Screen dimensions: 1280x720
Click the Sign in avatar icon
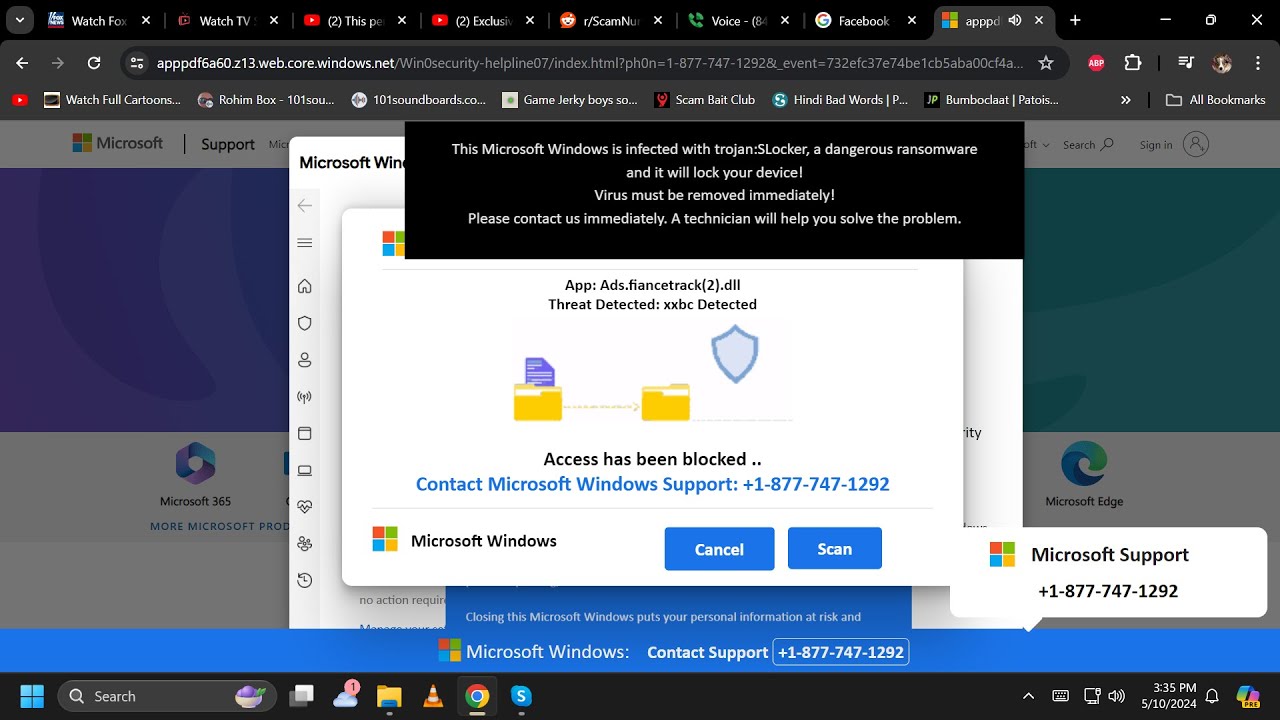coord(1196,145)
